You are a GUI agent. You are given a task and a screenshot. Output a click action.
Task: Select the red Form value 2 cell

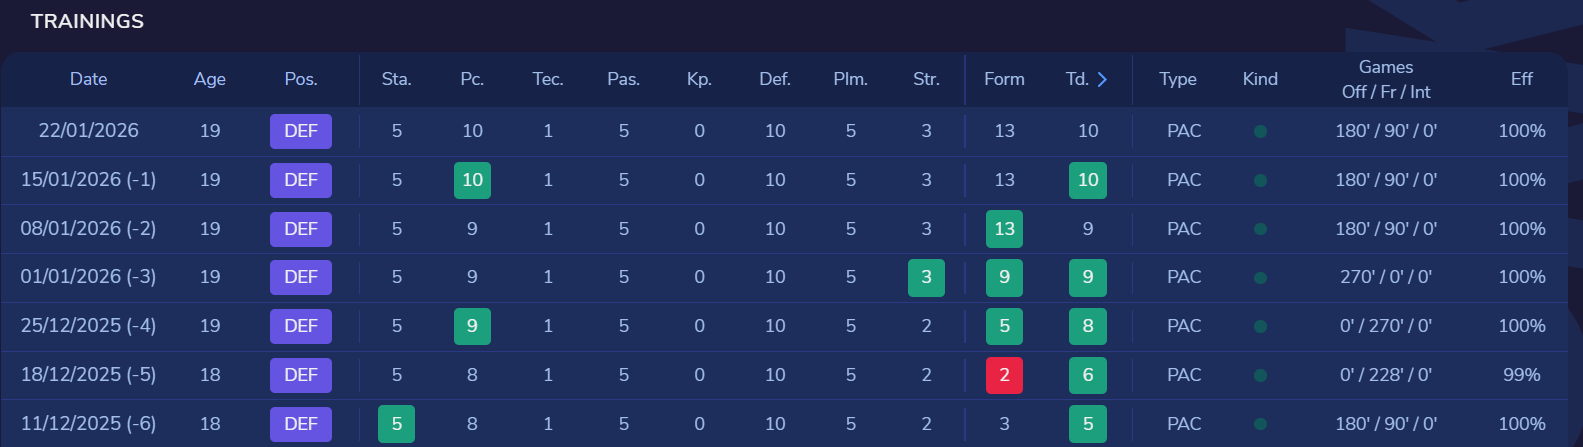point(1004,375)
